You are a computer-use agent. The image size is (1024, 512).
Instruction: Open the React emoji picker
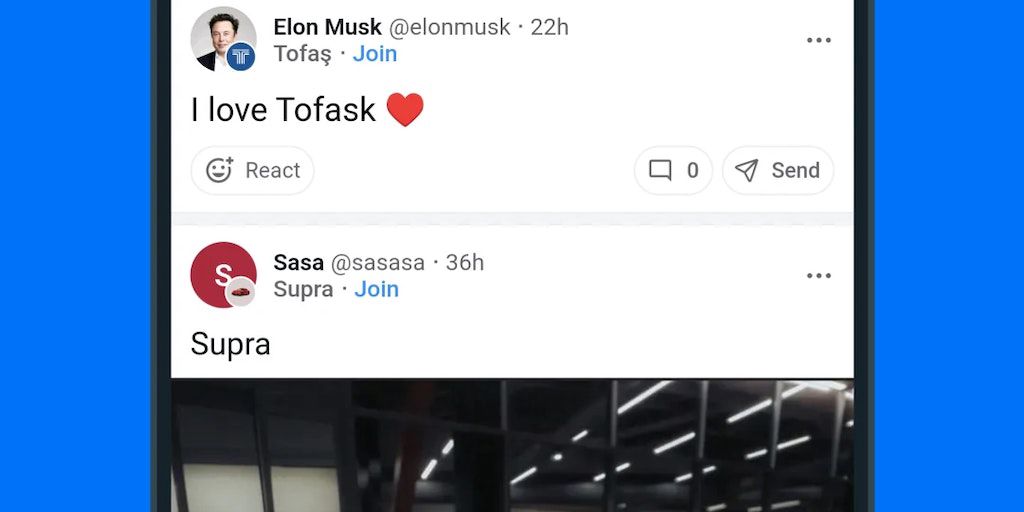click(x=253, y=171)
